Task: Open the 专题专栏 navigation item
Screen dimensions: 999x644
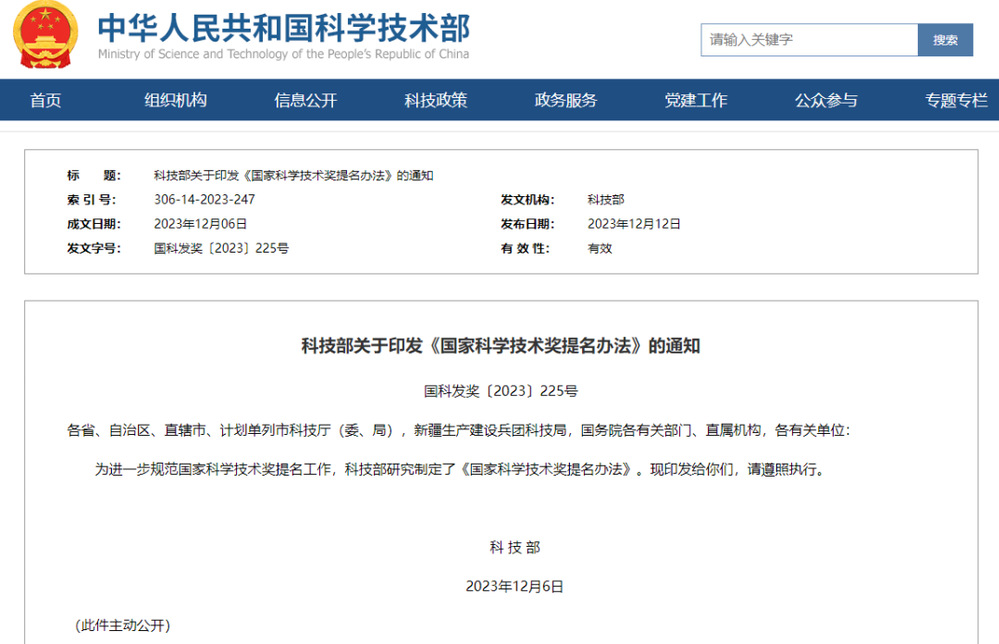Action: (x=956, y=100)
